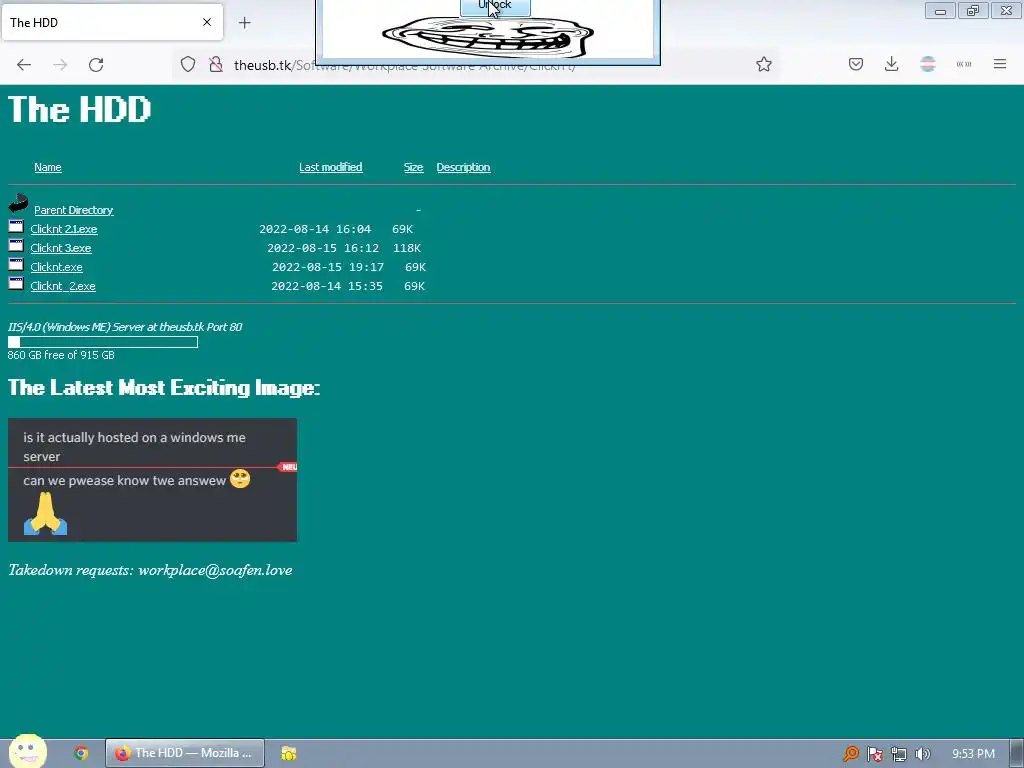Click the 860 GB free of 915 GB text
1024x768 pixels.
[61, 355]
